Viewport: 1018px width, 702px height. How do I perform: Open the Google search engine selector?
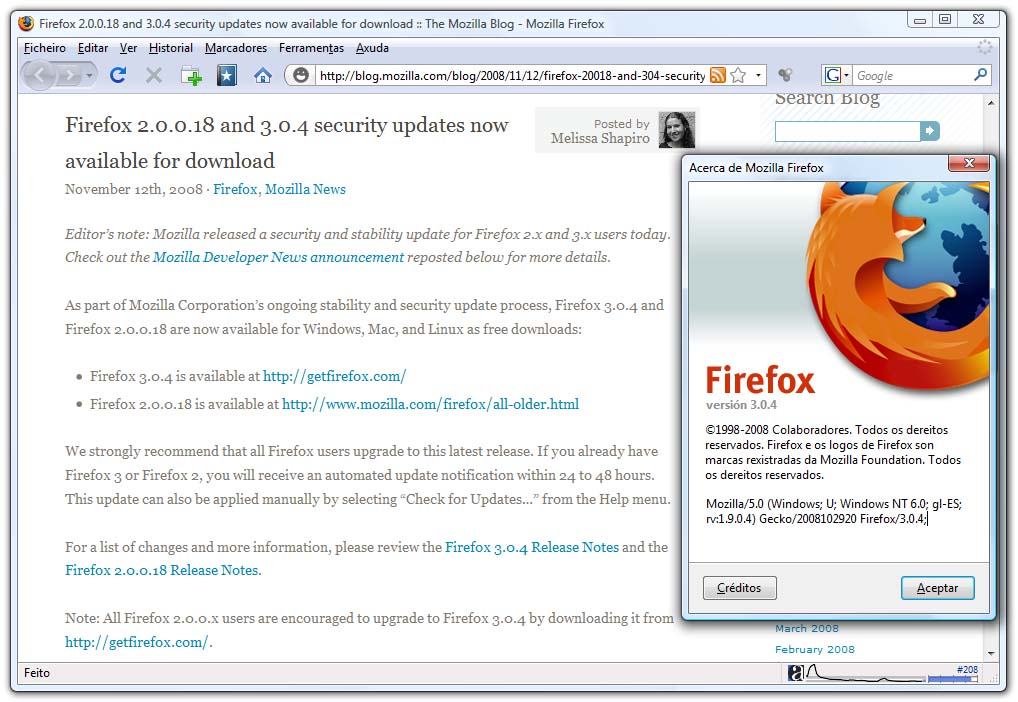coord(836,75)
